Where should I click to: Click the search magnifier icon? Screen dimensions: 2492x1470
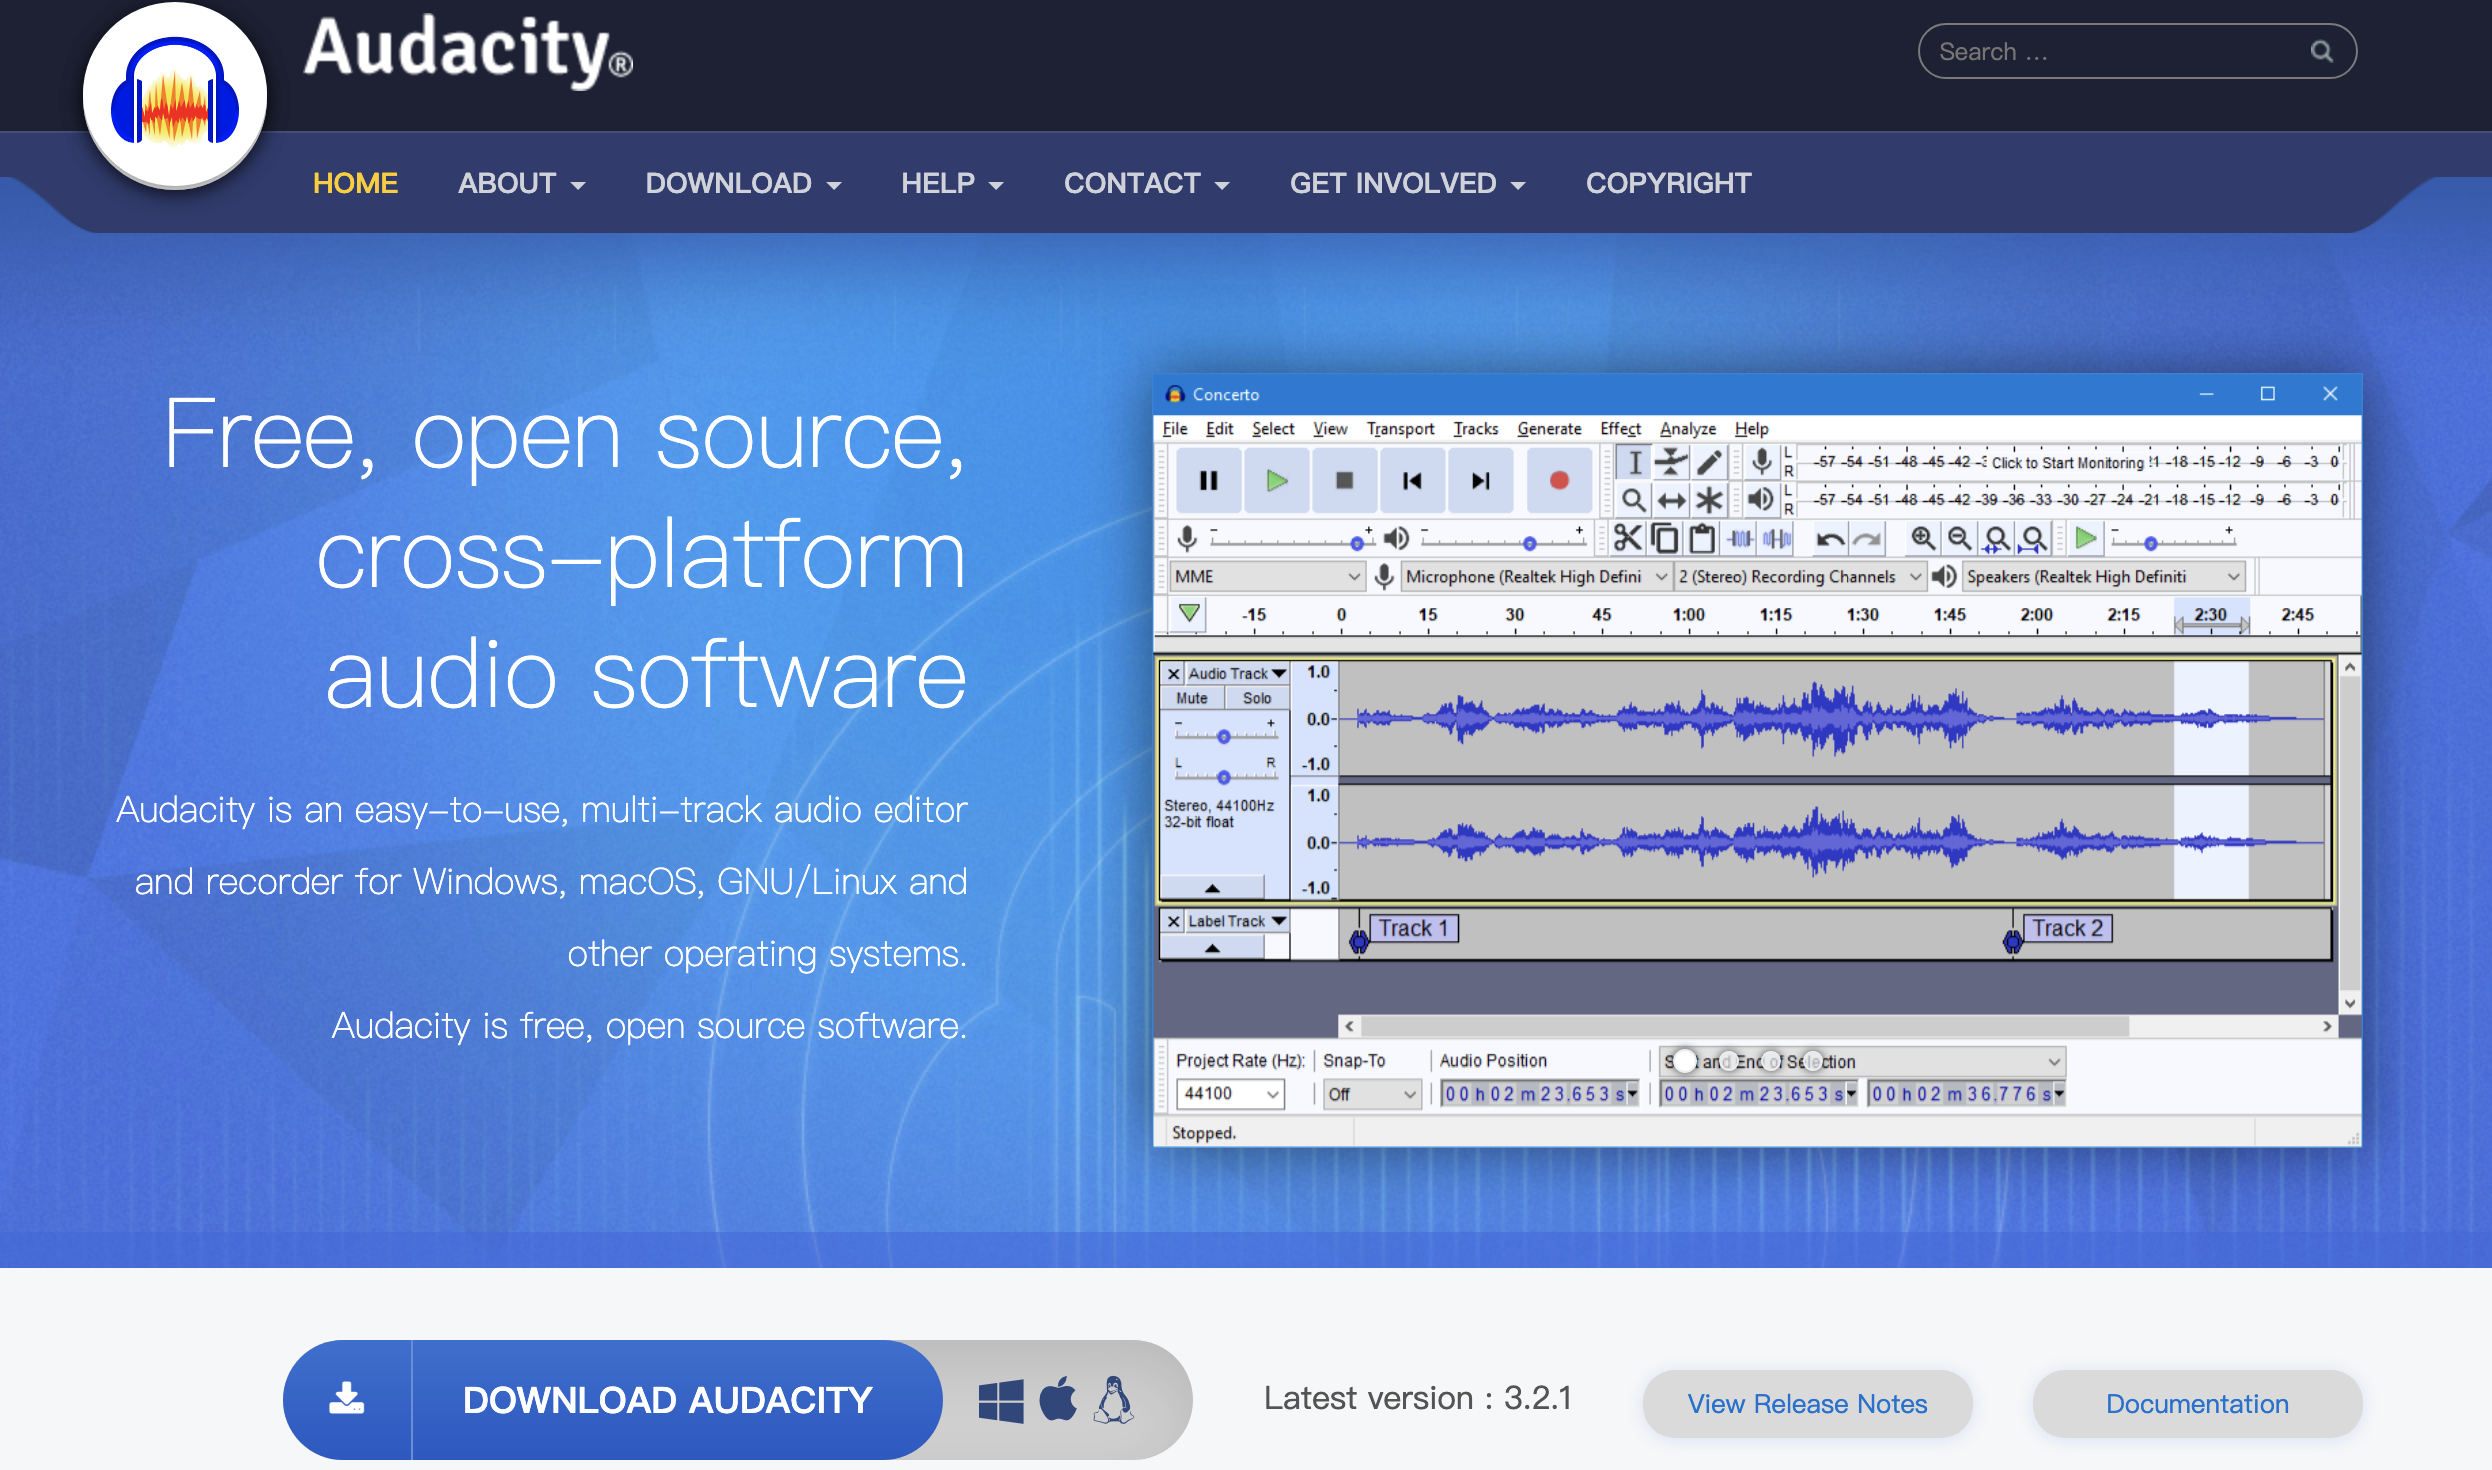click(2321, 52)
